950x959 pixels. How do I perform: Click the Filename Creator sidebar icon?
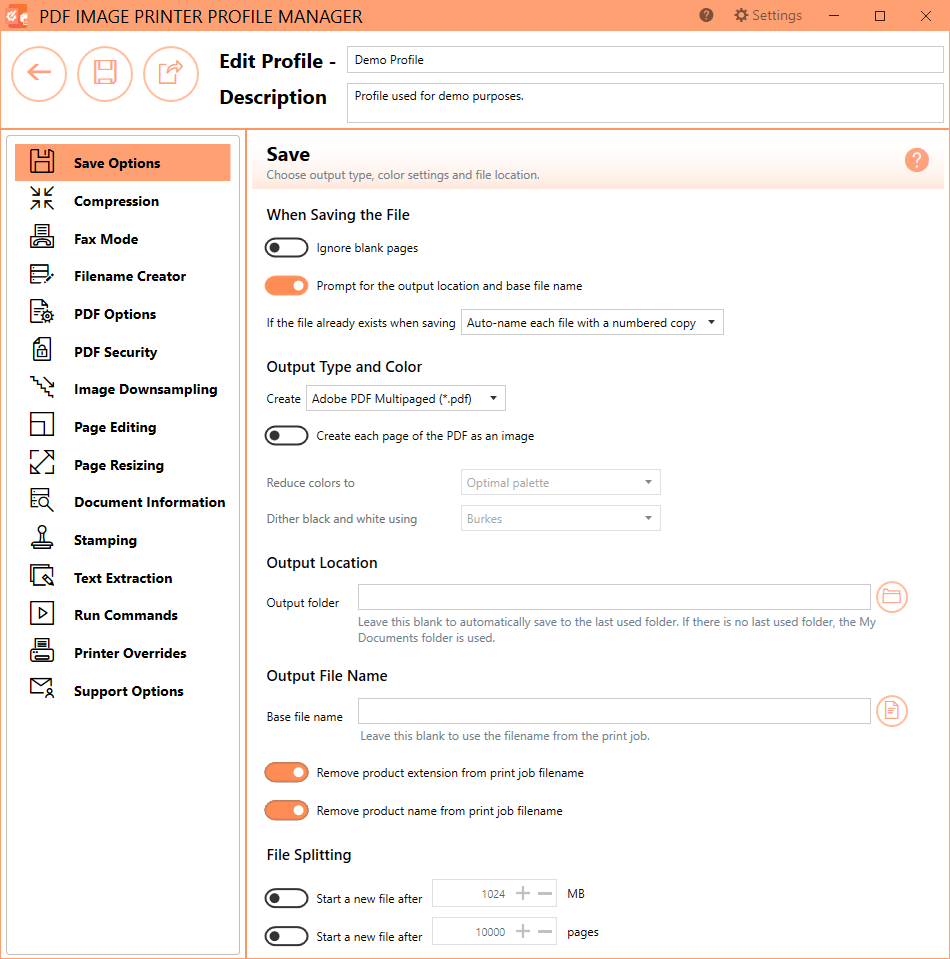[x=41, y=276]
